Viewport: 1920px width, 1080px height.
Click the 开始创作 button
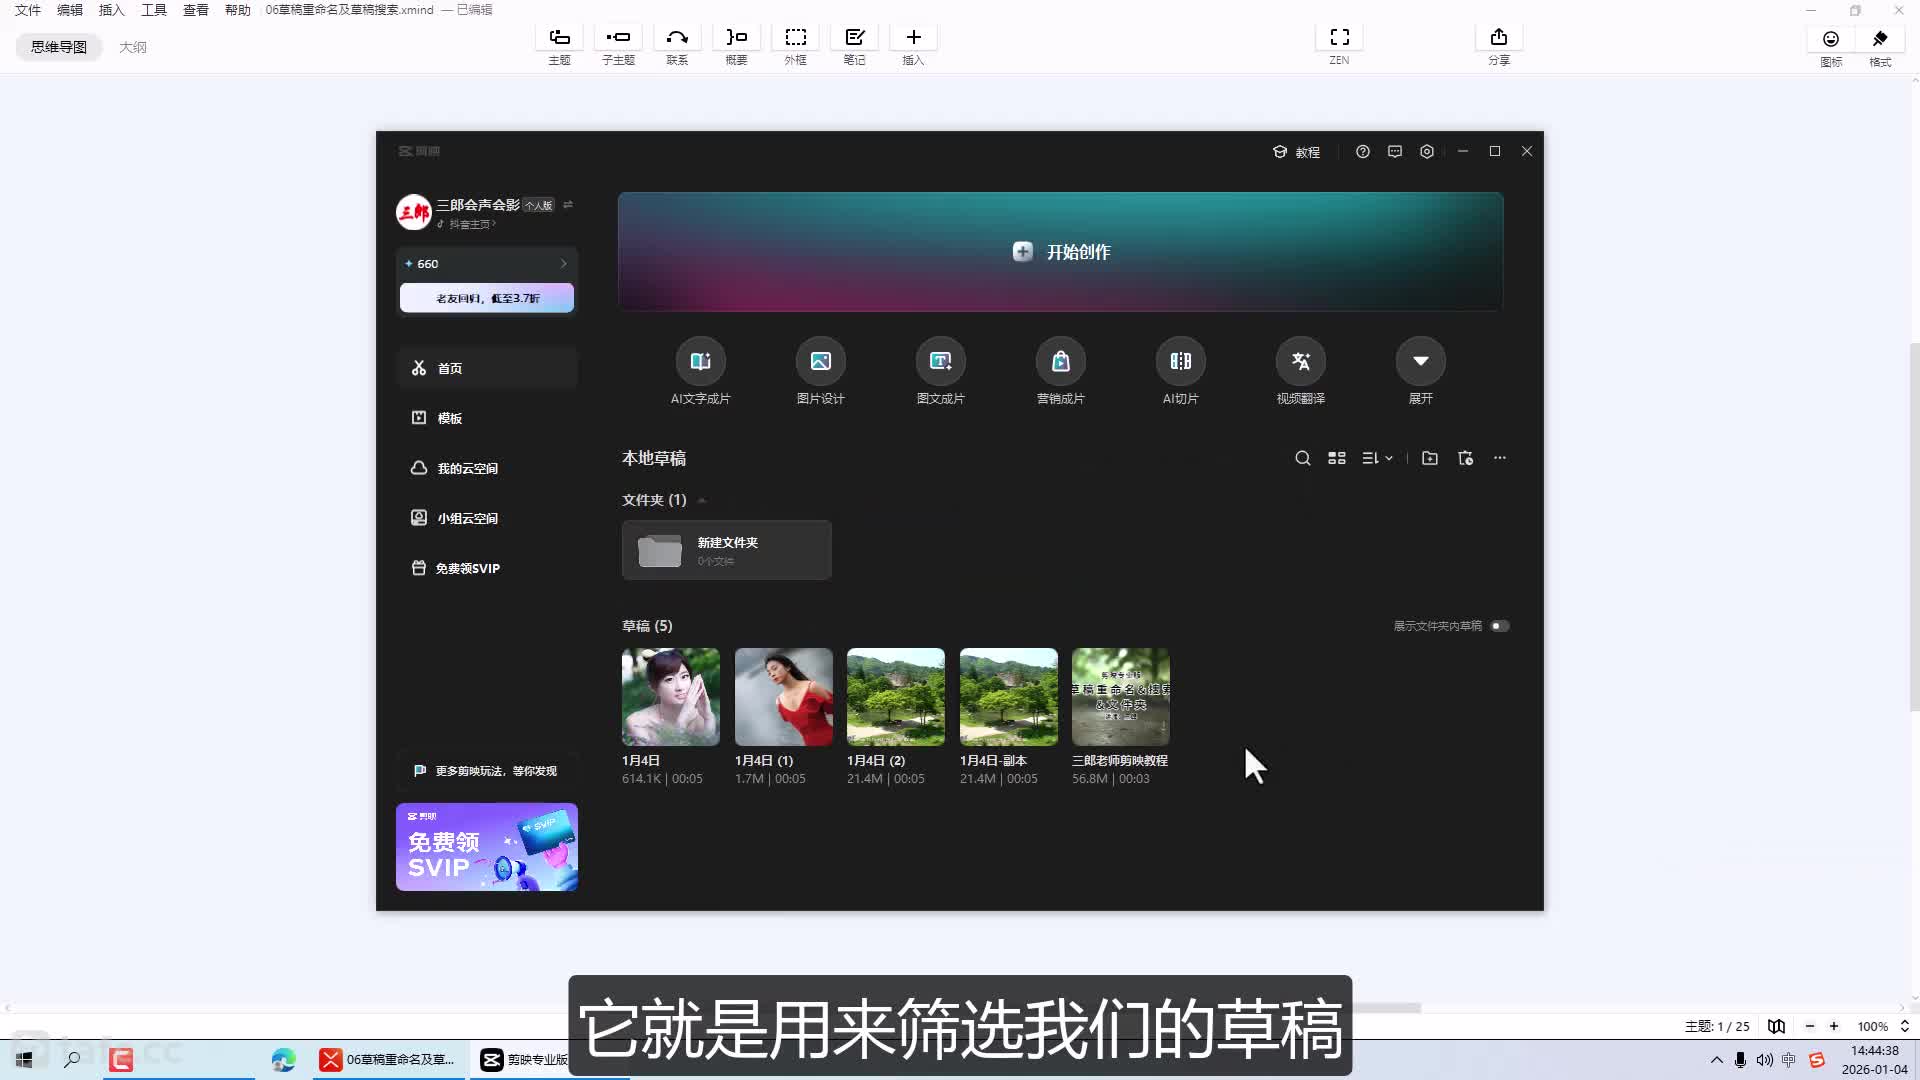pos(1060,252)
